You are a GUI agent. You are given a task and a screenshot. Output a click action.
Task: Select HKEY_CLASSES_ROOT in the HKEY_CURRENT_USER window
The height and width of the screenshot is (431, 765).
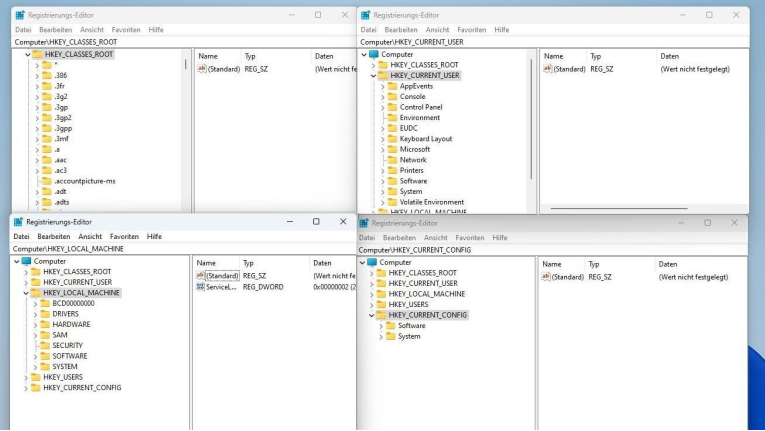coord(424,64)
